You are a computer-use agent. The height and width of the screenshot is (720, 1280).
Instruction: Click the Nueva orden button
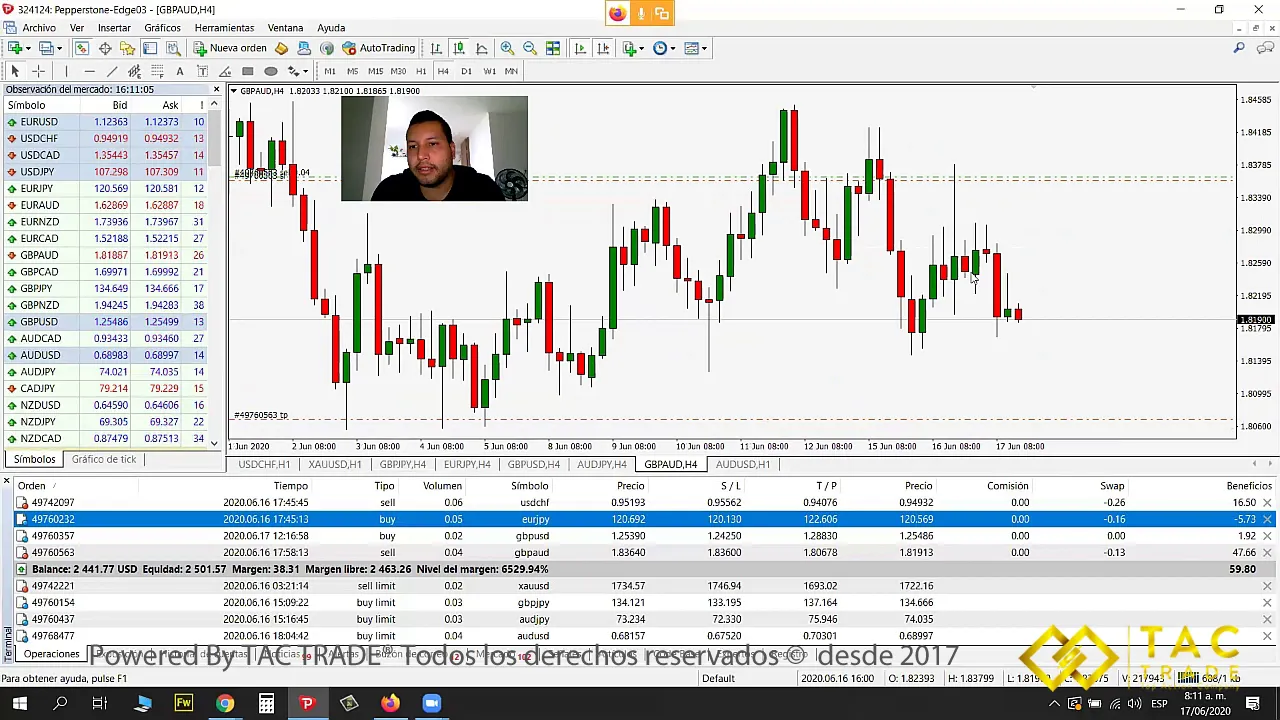[x=231, y=48]
